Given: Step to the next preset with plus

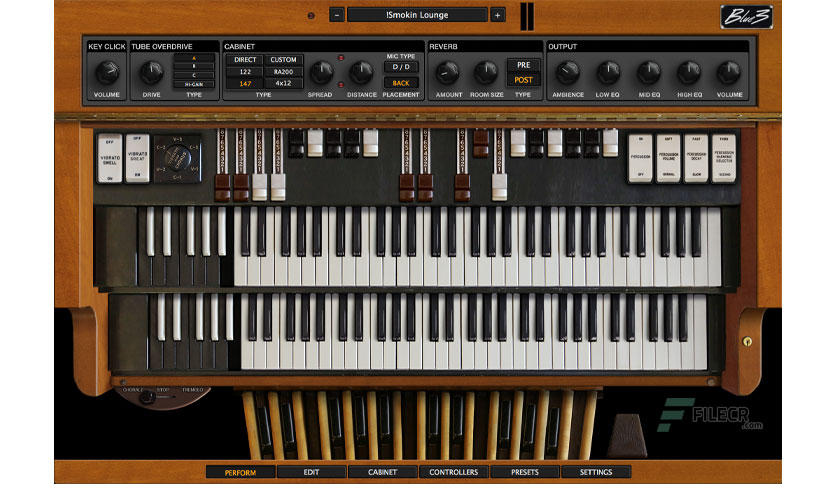Looking at the screenshot, I should coord(497,15).
